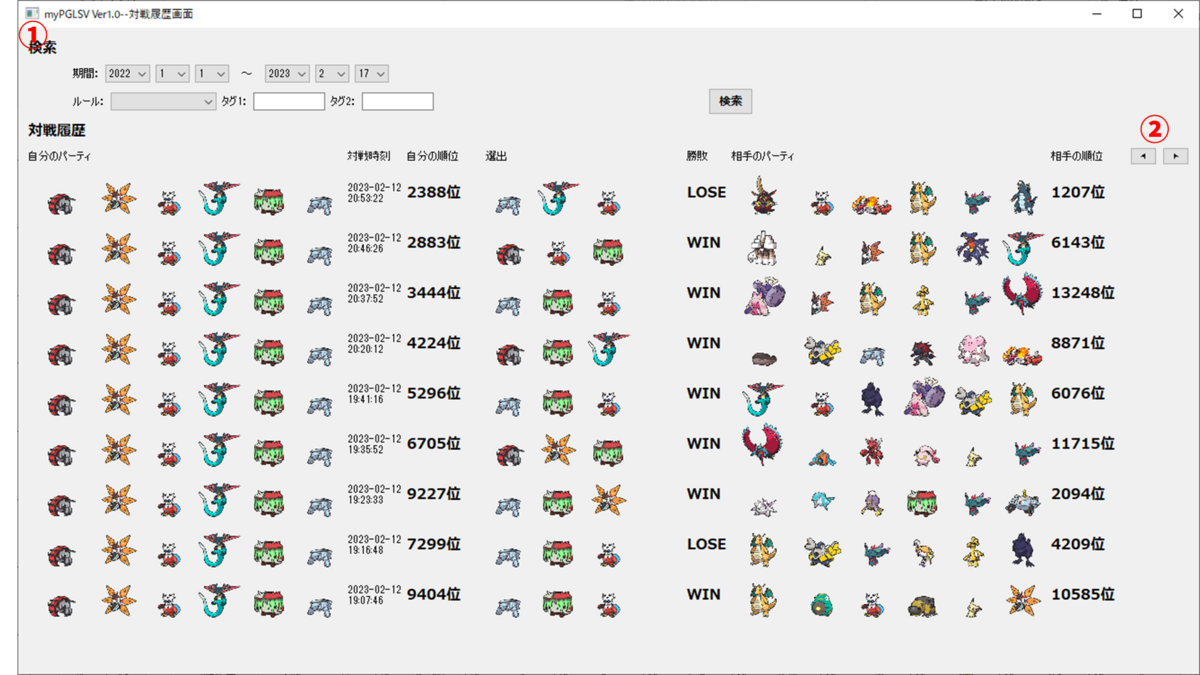
Task: Select Dragapult in the 4224位 row selection
Action: point(608,348)
